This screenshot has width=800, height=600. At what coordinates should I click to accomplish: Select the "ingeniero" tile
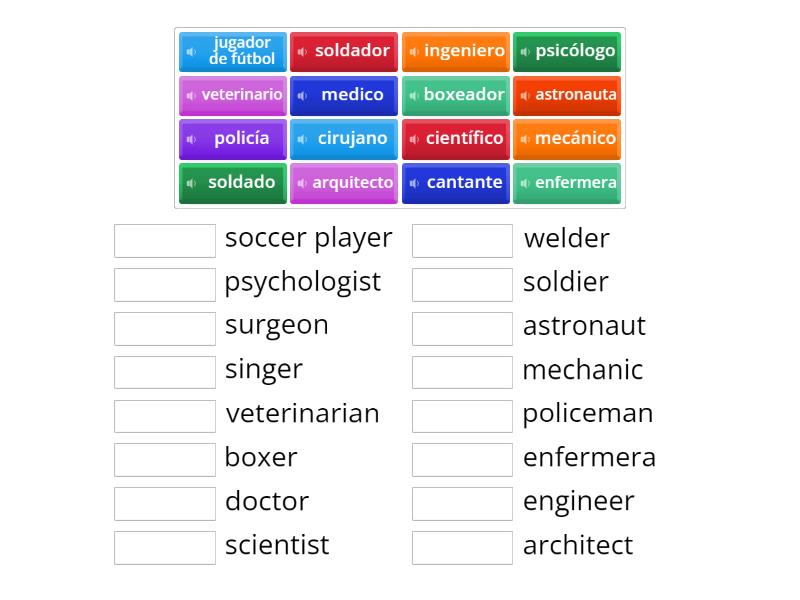tap(456, 51)
